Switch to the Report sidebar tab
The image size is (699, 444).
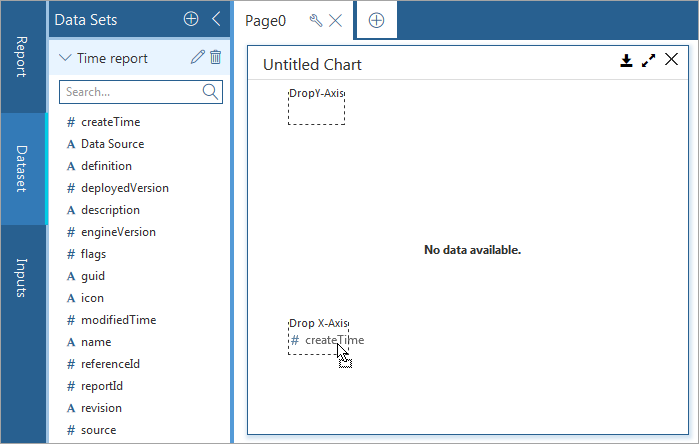(x=22, y=57)
